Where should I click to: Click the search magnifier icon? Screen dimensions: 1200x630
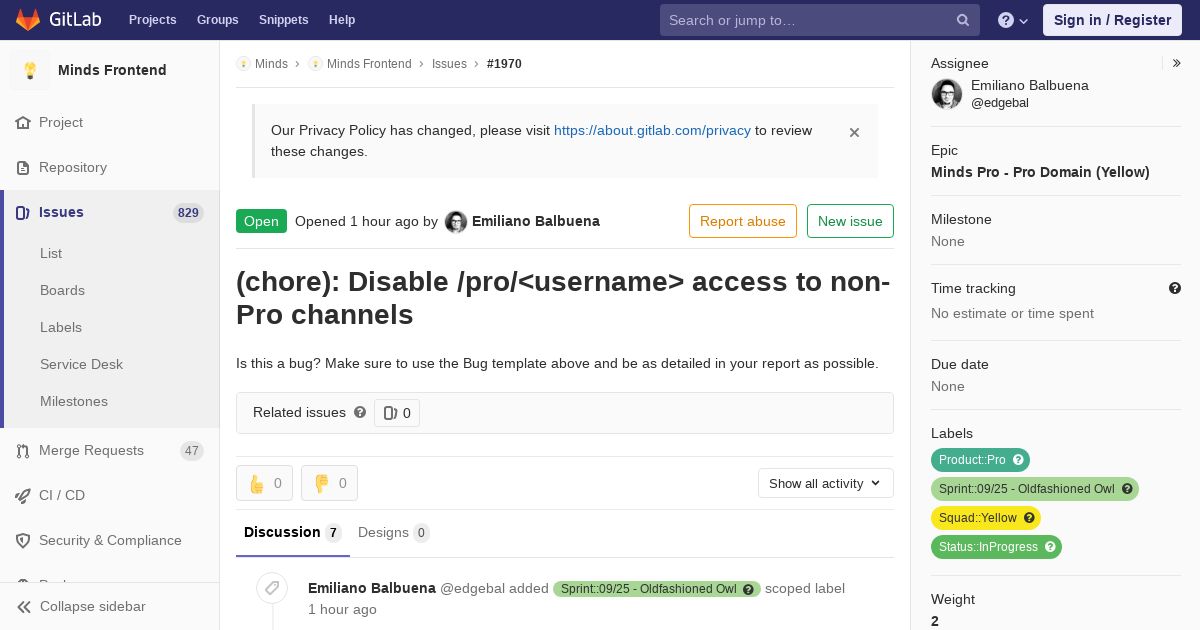(963, 20)
